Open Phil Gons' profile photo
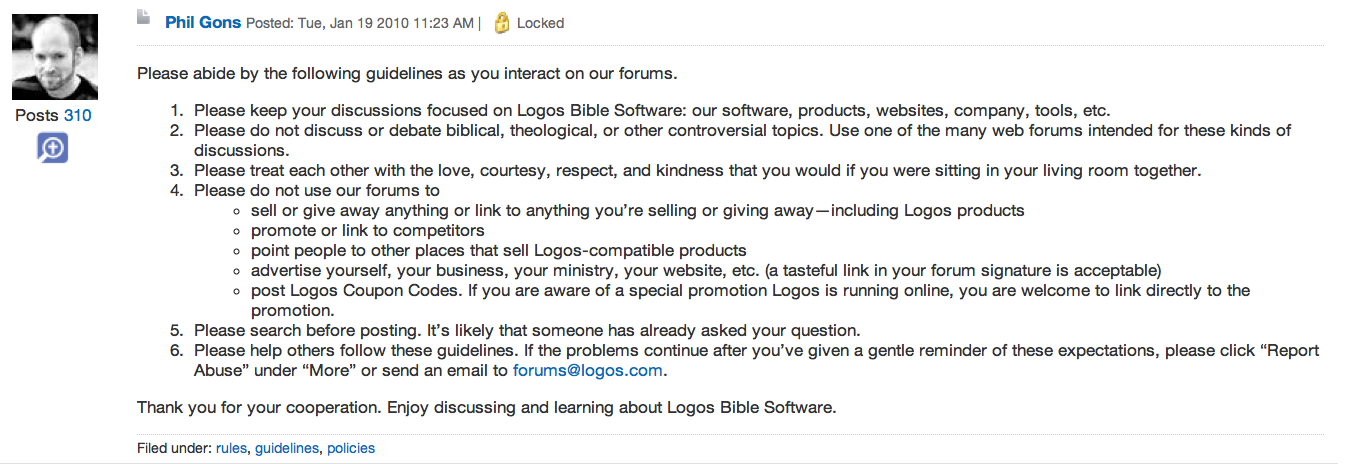This screenshot has height=464, width=1353. click(54, 56)
